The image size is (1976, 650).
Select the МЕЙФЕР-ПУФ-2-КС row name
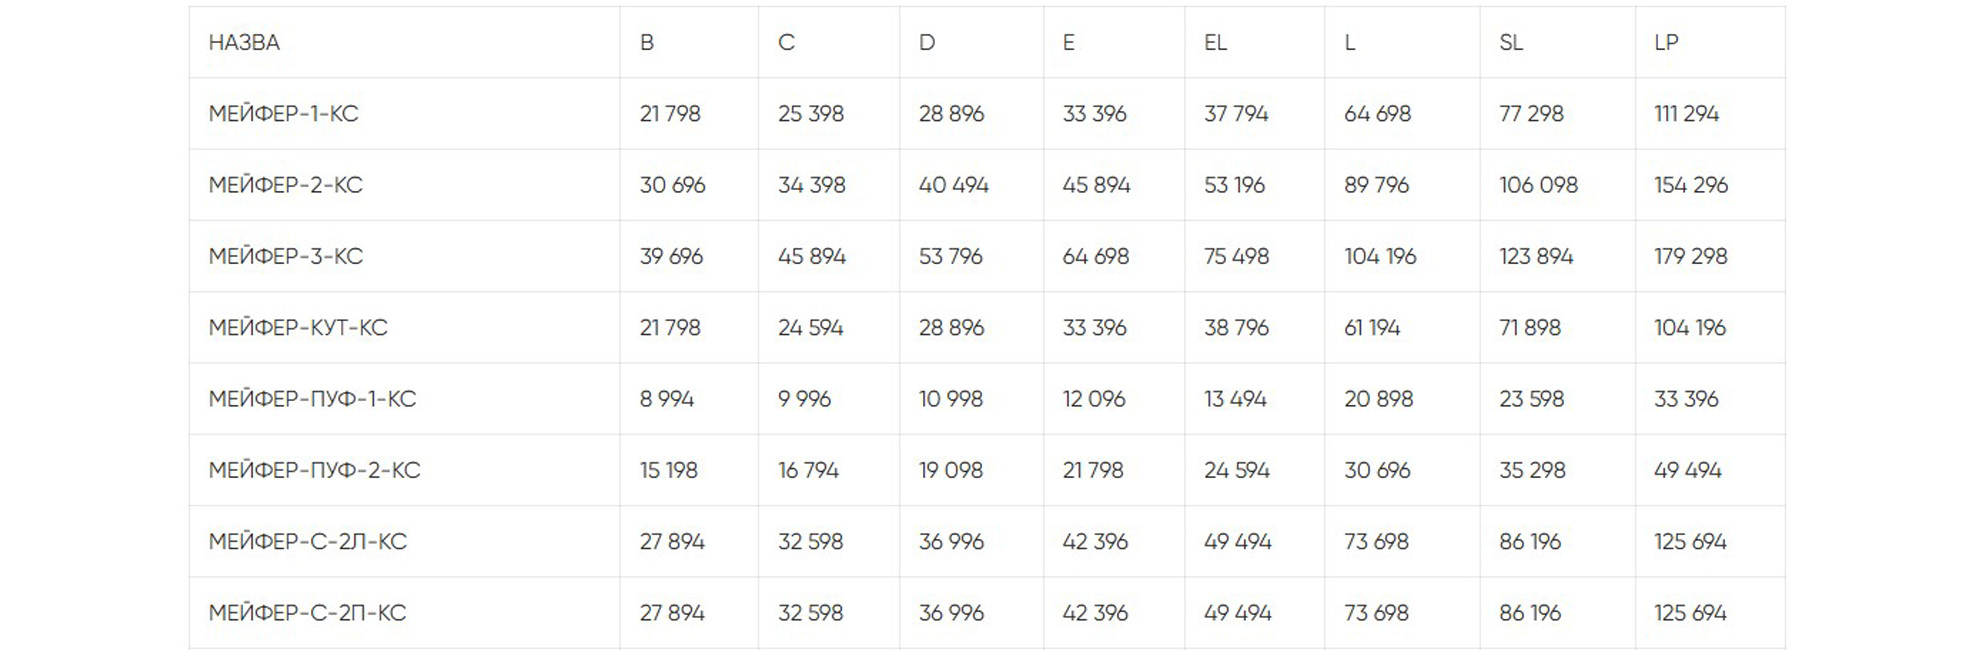314,470
